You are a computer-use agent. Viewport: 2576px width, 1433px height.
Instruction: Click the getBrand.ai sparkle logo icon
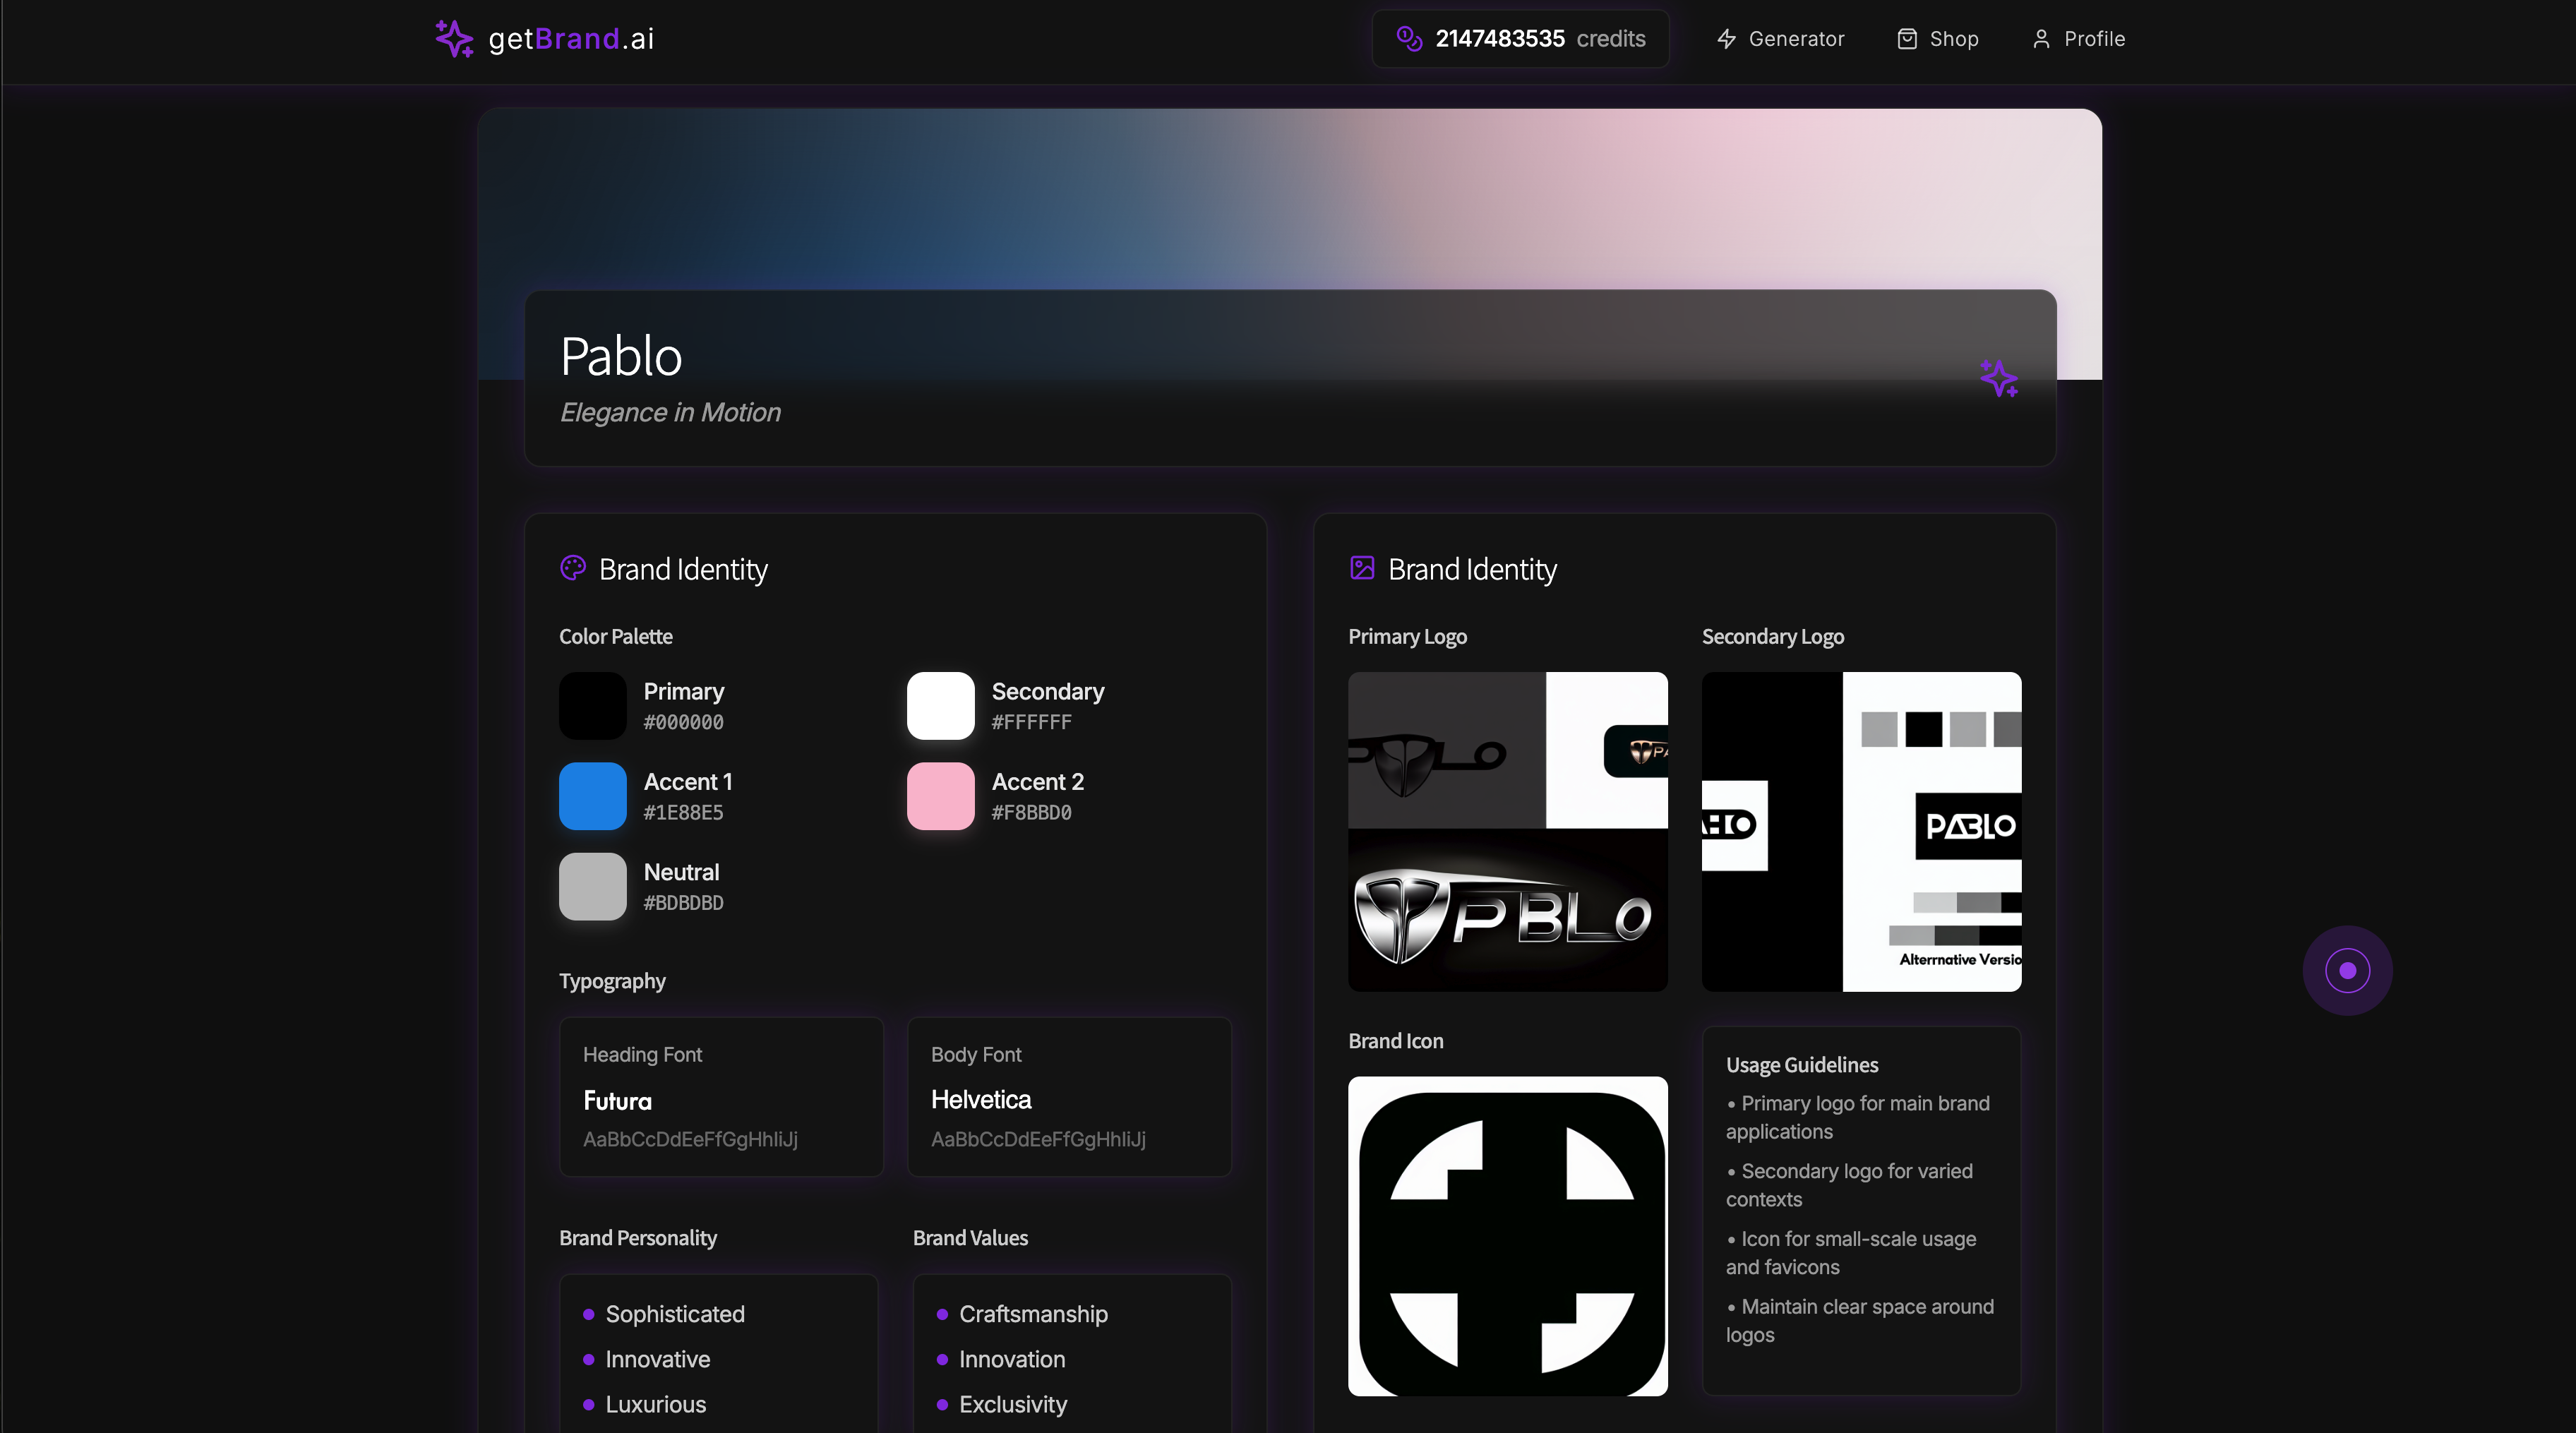[x=454, y=39]
